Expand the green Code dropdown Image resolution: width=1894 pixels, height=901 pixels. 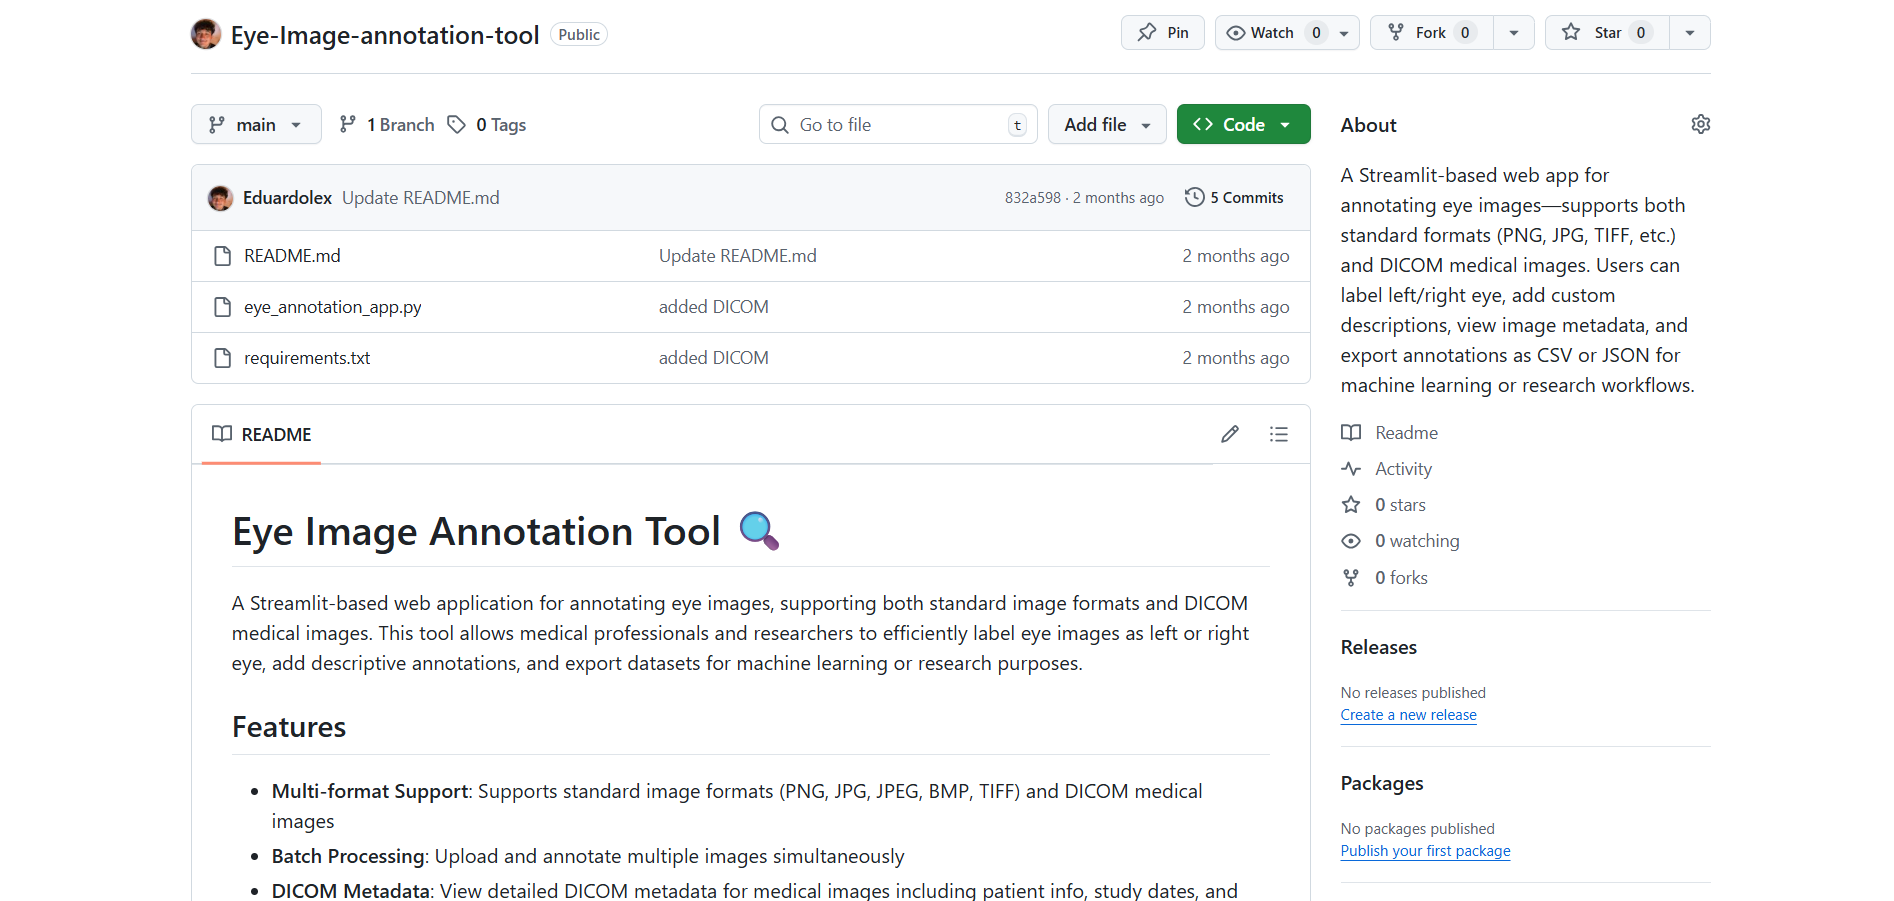pyautogui.click(x=1243, y=125)
